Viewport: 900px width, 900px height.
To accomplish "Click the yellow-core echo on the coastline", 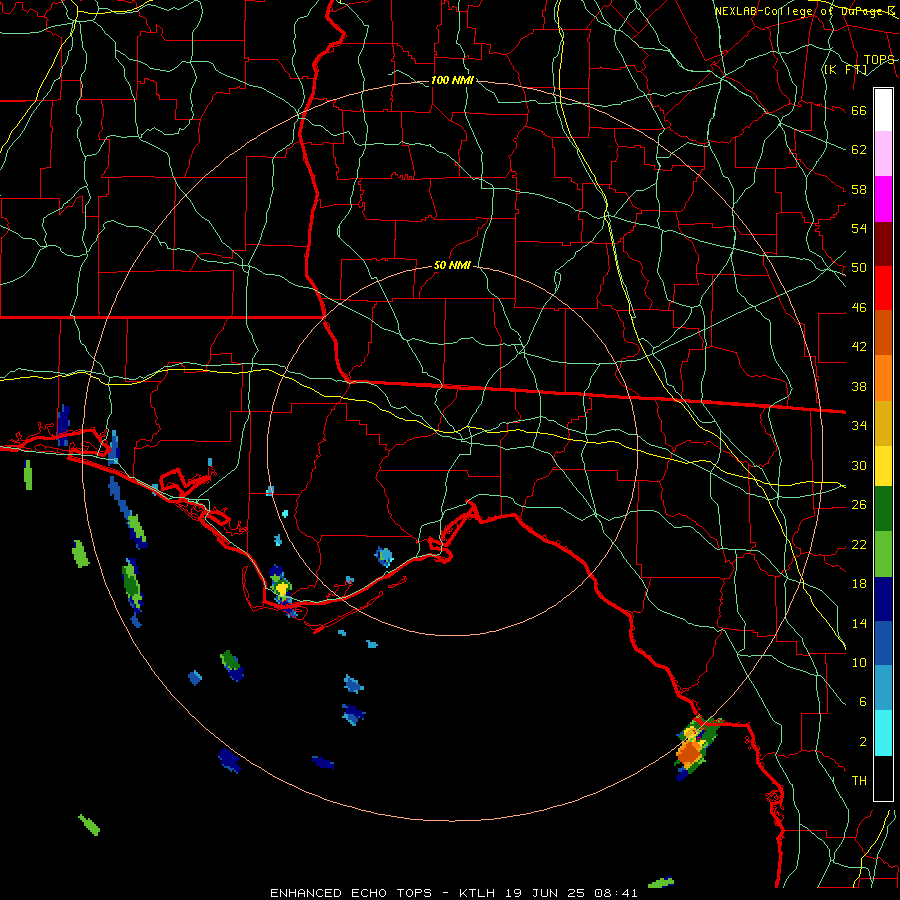I will [281, 589].
